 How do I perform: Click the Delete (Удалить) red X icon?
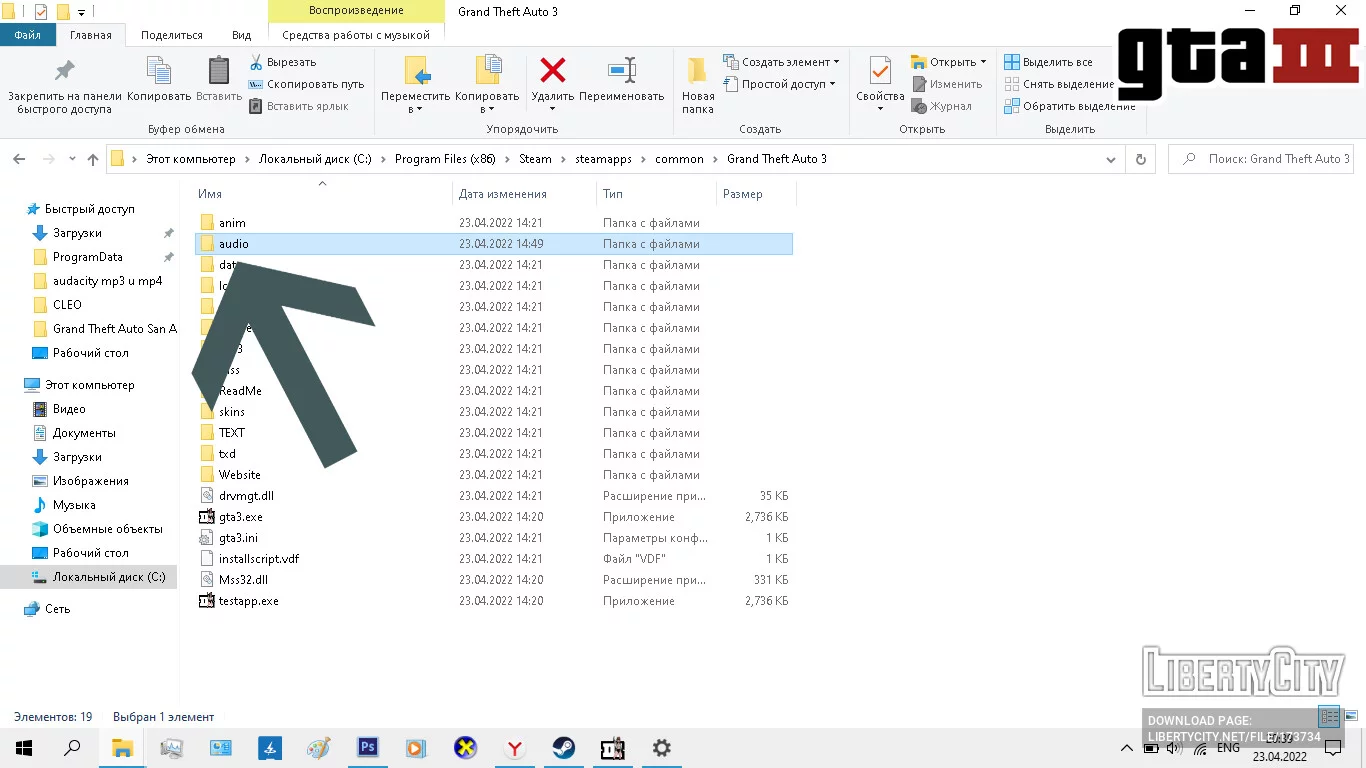click(x=552, y=73)
